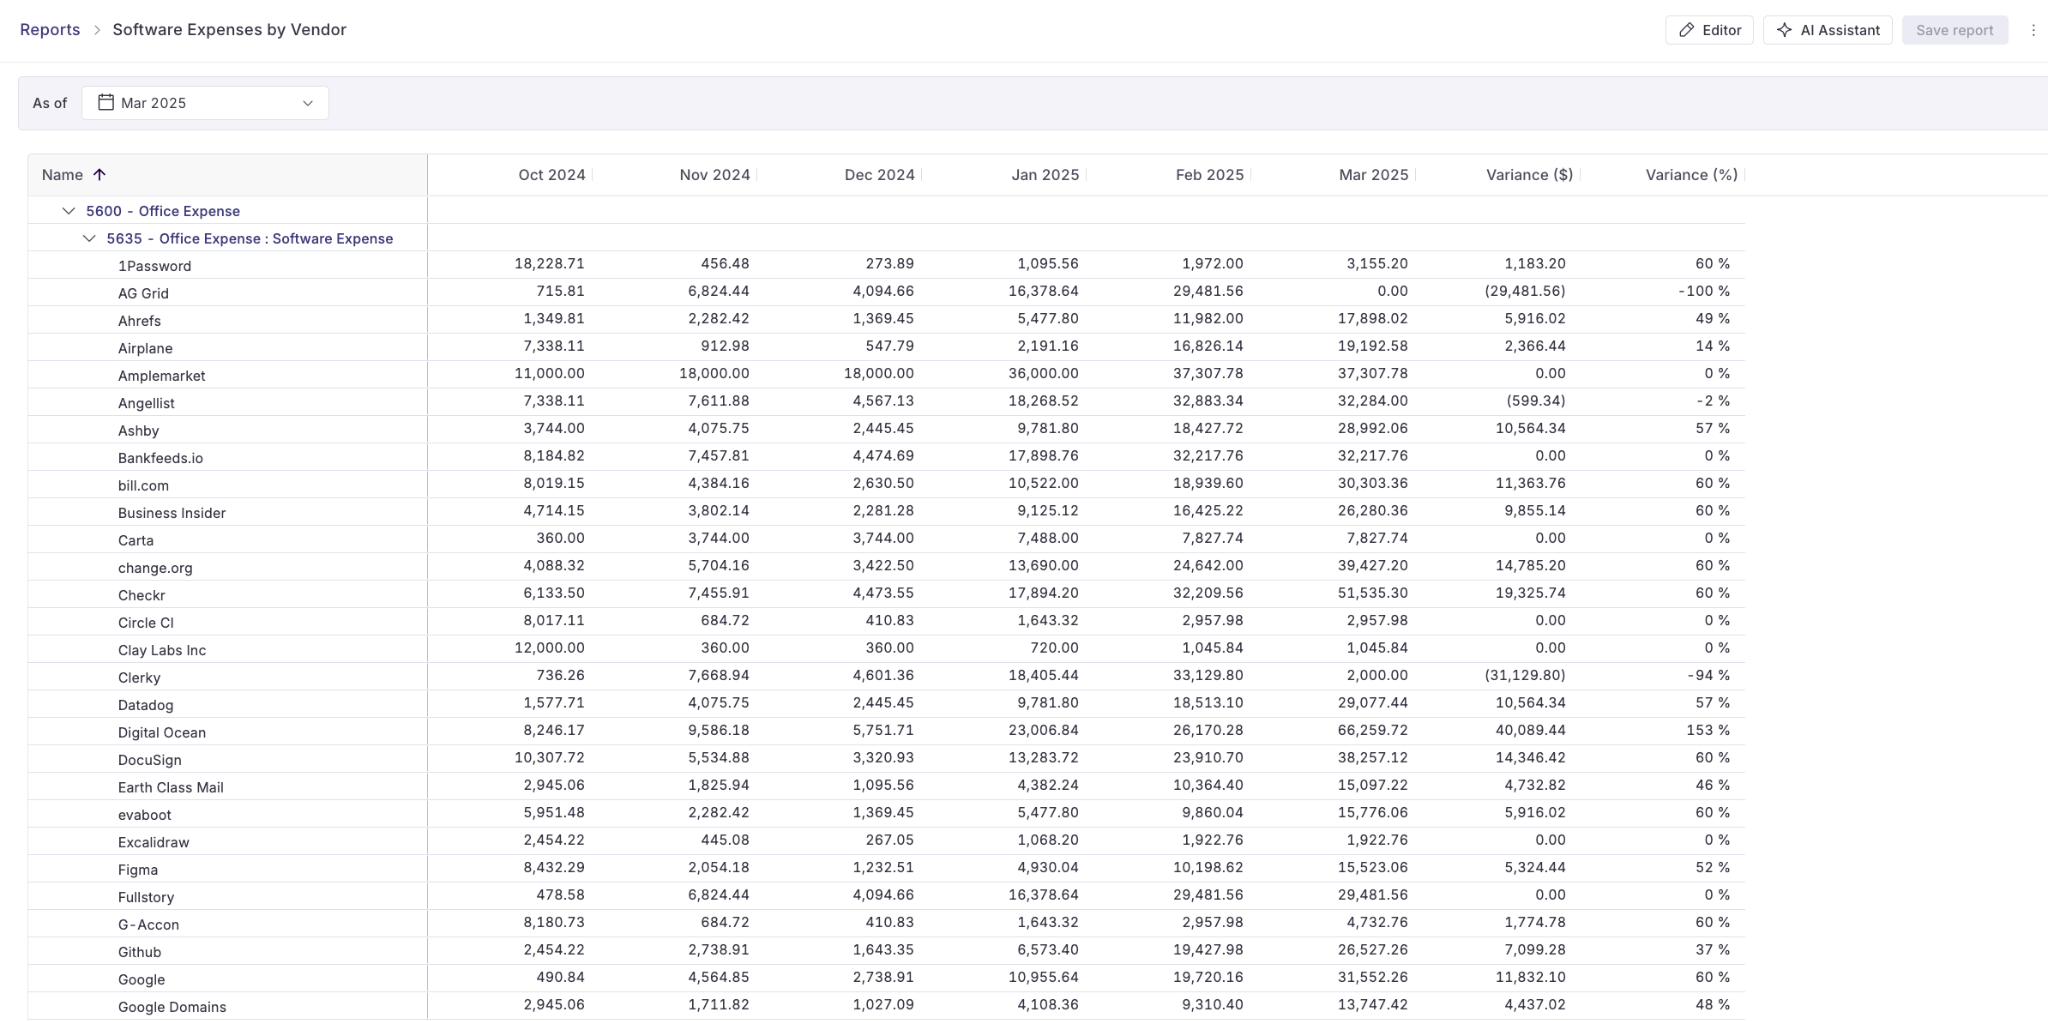Click the pencil icon on Editor button
The width and height of the screenshot is (2048, 1021).
pos(1686,30)
